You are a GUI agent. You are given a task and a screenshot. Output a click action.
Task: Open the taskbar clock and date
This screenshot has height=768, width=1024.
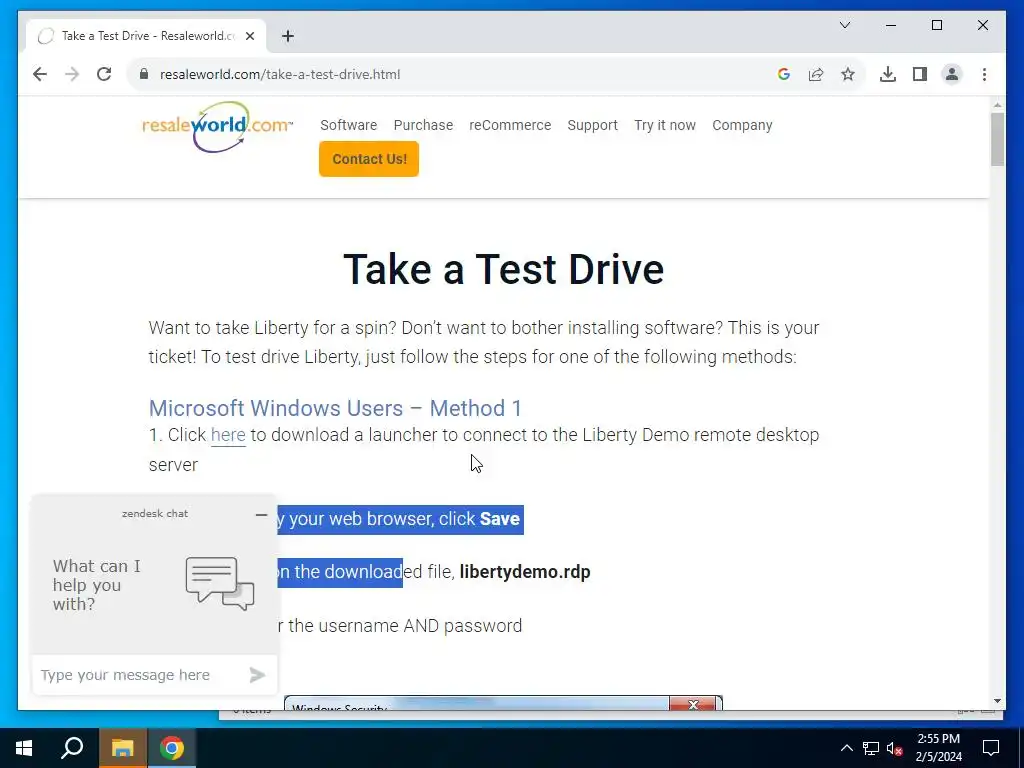click(938, 748)
